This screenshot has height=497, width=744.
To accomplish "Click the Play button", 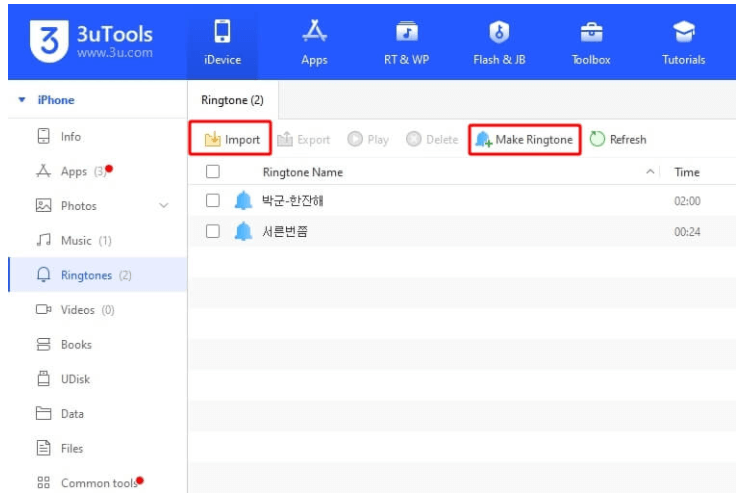I will click(x=368, y=140).
